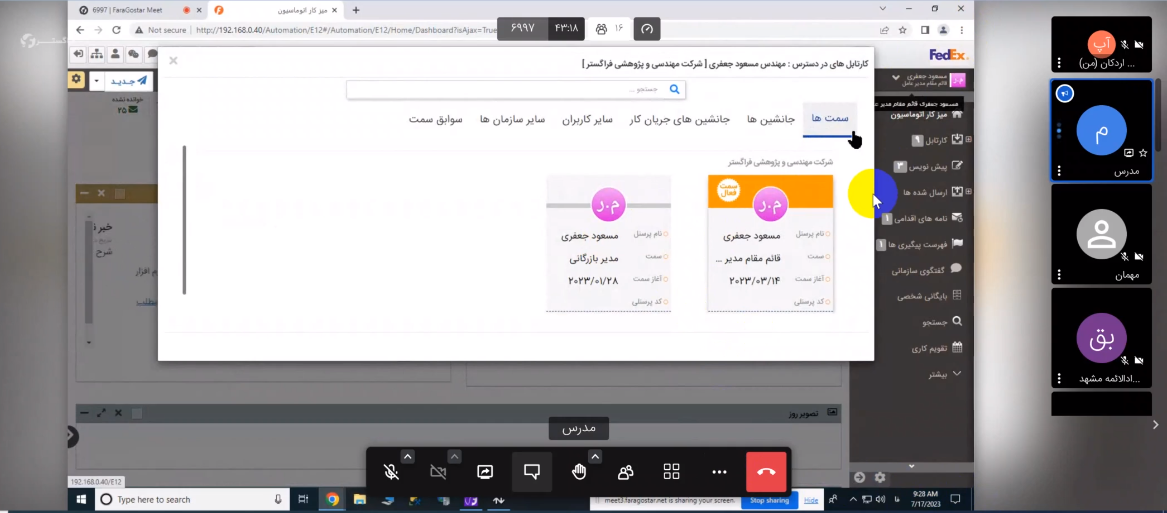This screenshot has height=513, width=1167.
Task: Open کارتابل in the sidebar
Action: tap(937, 139)
